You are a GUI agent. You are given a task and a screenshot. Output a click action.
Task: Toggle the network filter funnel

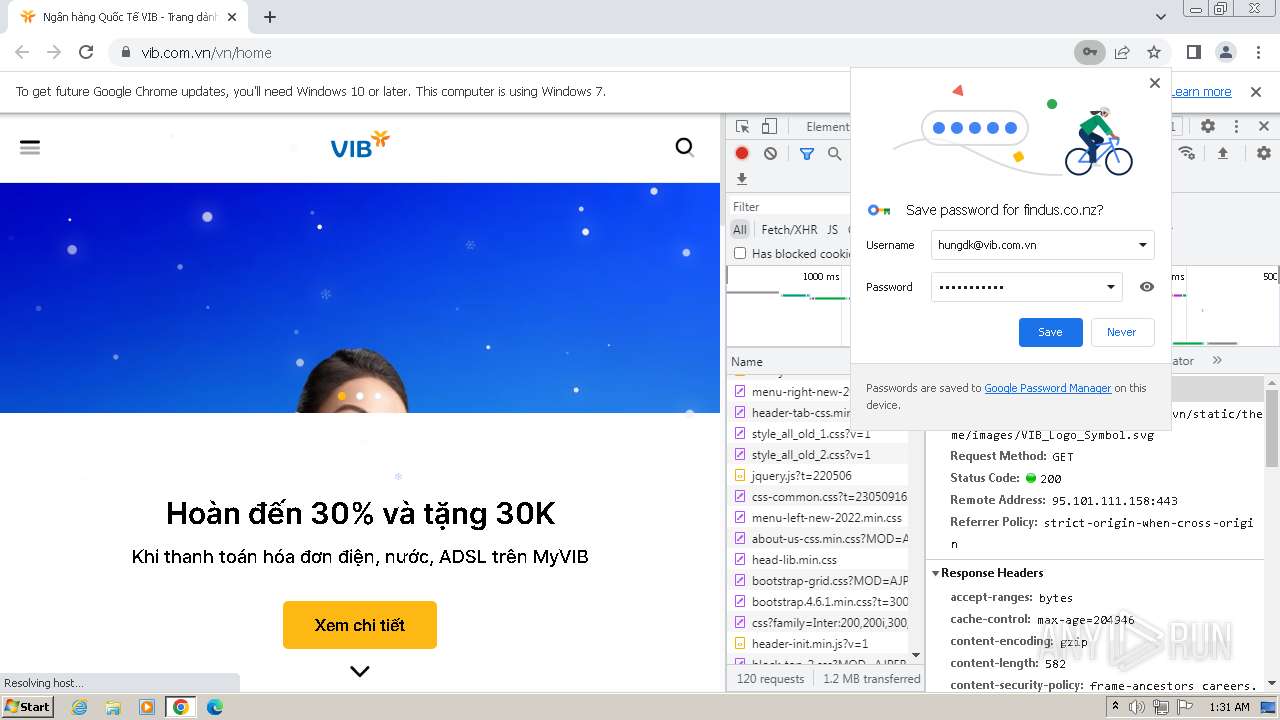click(807, 153)
